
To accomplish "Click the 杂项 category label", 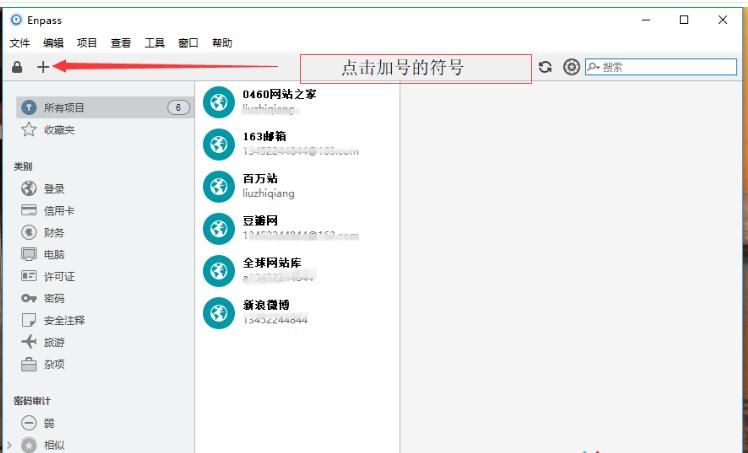I will 54,364.
